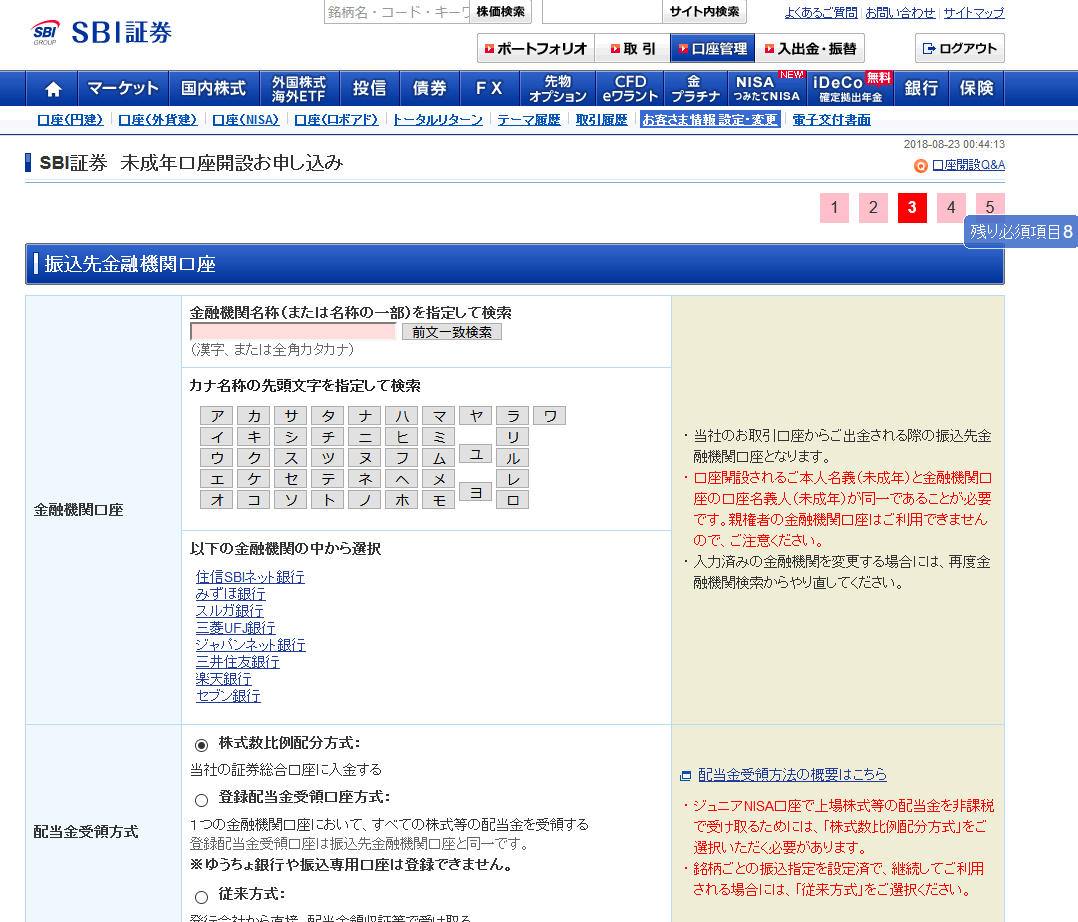Open the マーケット menu

pyautogui.click(x=123, y=89)
